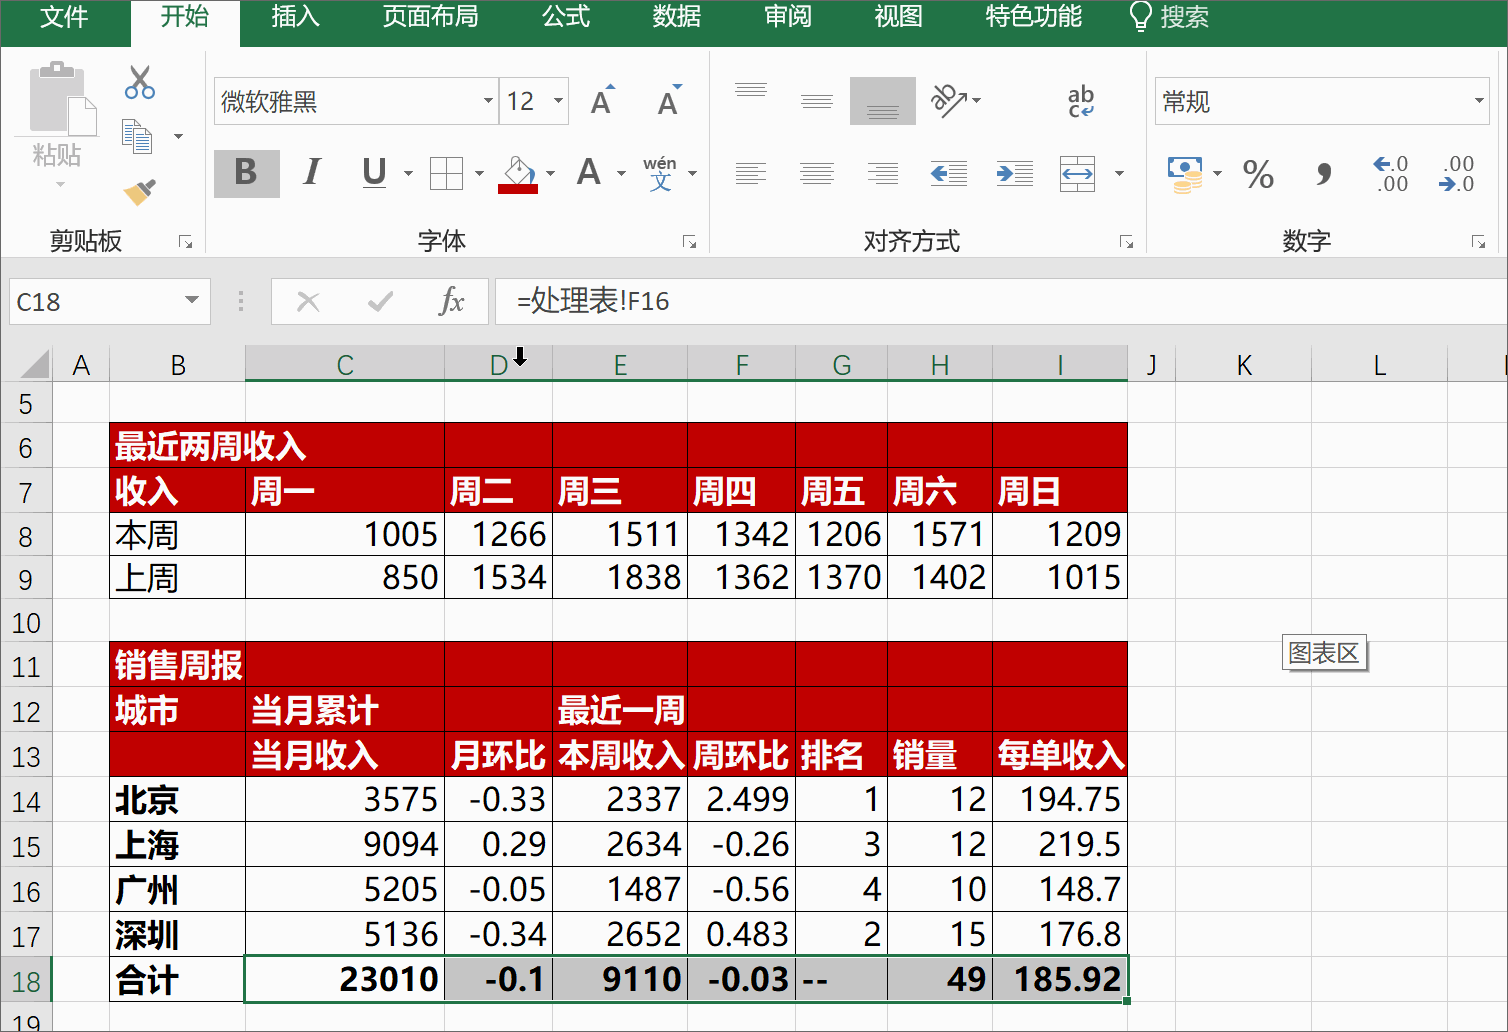Open the font name dropdown
This screenshot has width=1508, height=1032.
click(x=487, y=101)
